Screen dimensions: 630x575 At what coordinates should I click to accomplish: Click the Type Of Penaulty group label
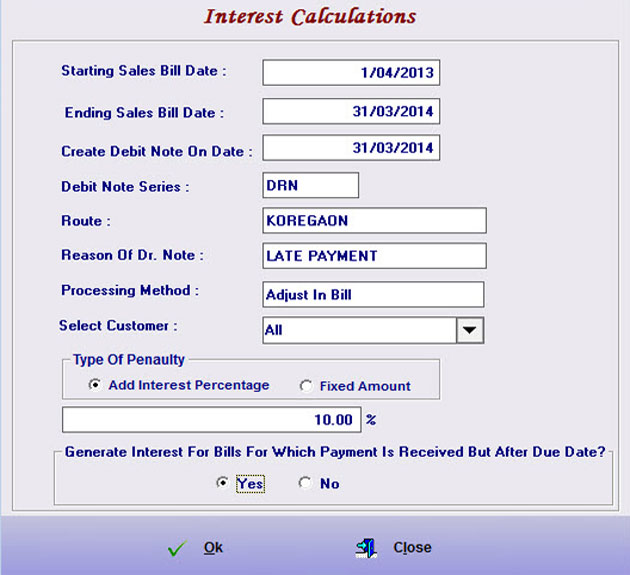129,360
